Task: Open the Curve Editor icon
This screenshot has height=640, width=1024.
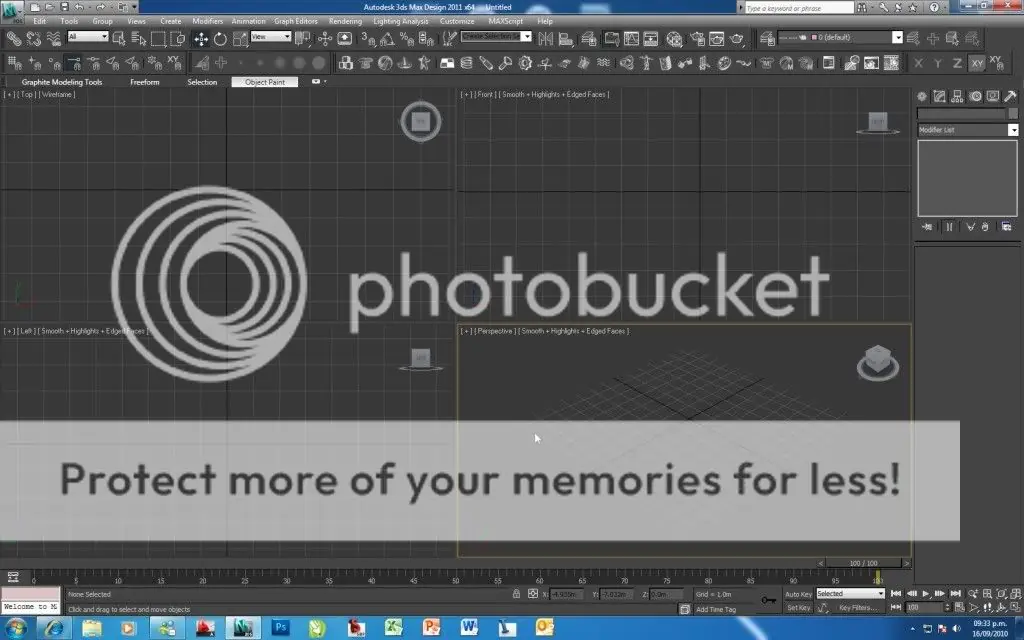Action: (x=631, y=39)
